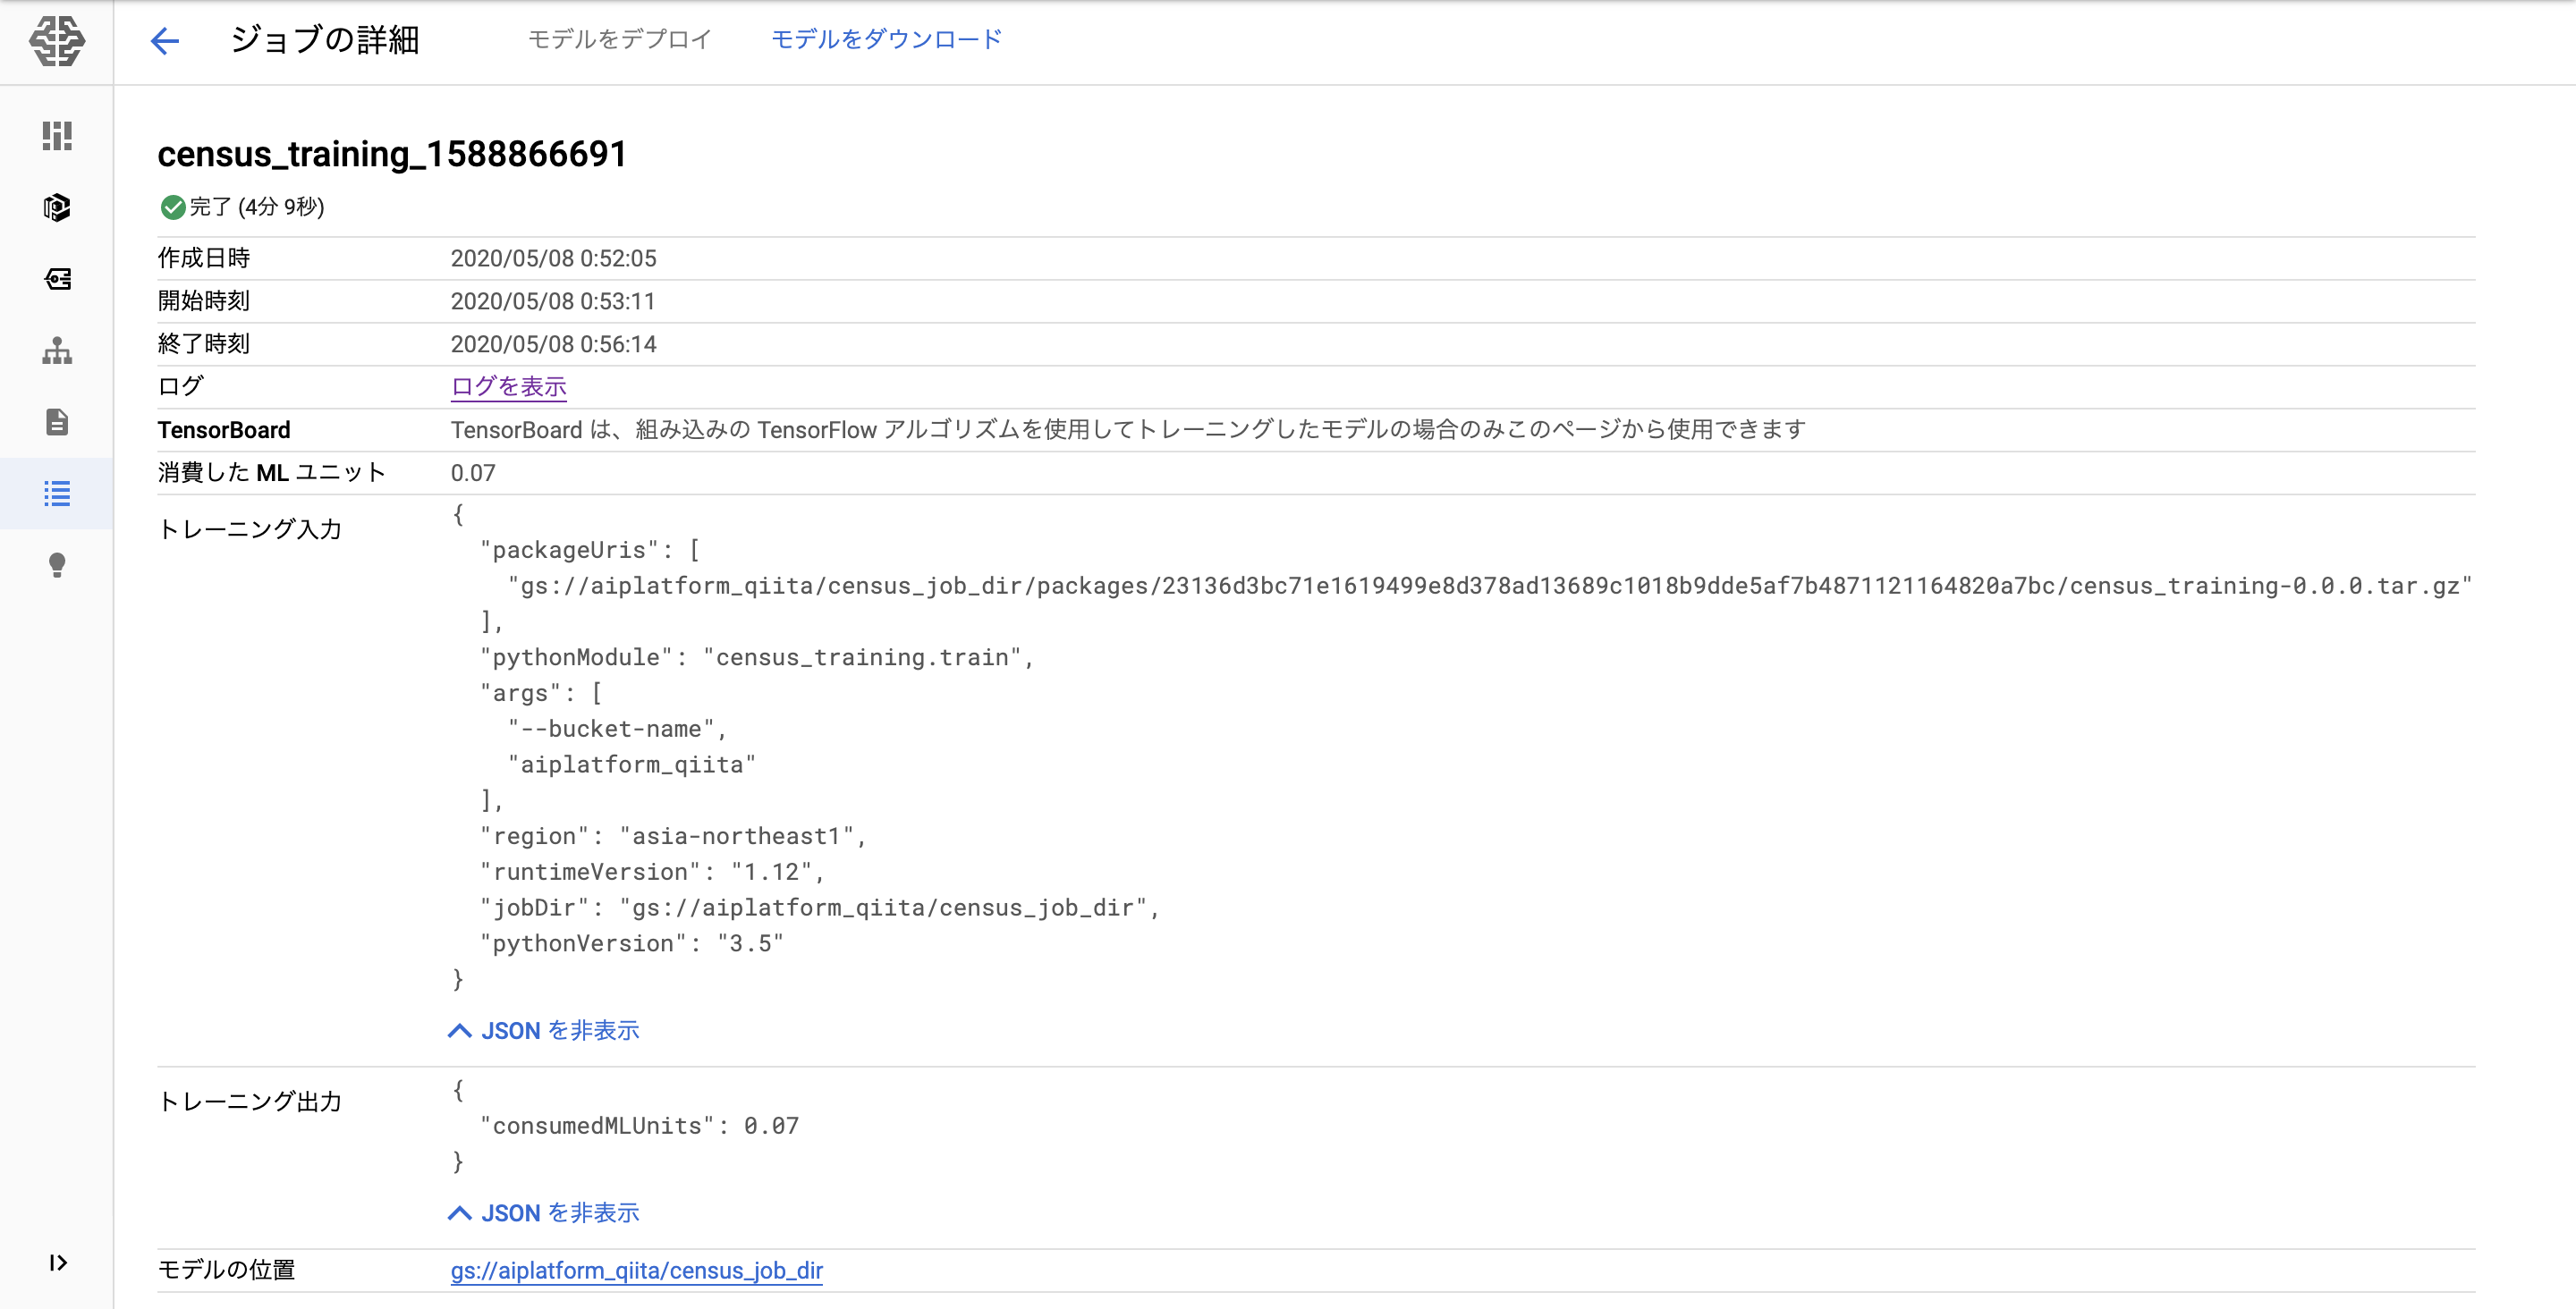The width and height of the screenshot is (2576, 1309).
Task: Click the consumedMLUnits: 0.07 JSON line
Action: pos(639,1127)
